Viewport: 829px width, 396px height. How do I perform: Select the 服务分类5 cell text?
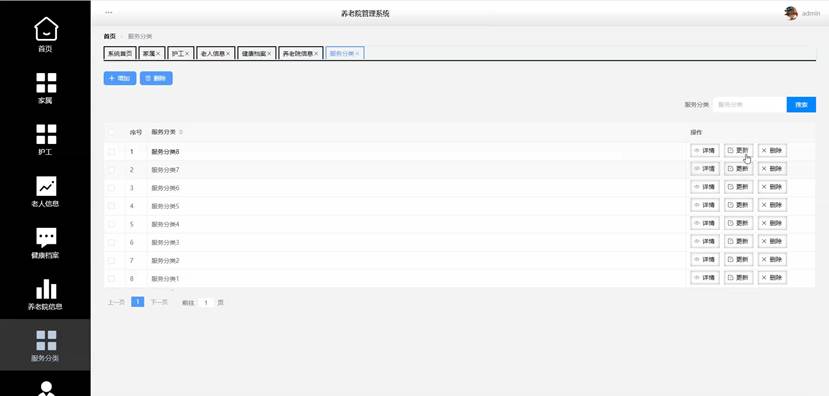[x=165, y=206]
